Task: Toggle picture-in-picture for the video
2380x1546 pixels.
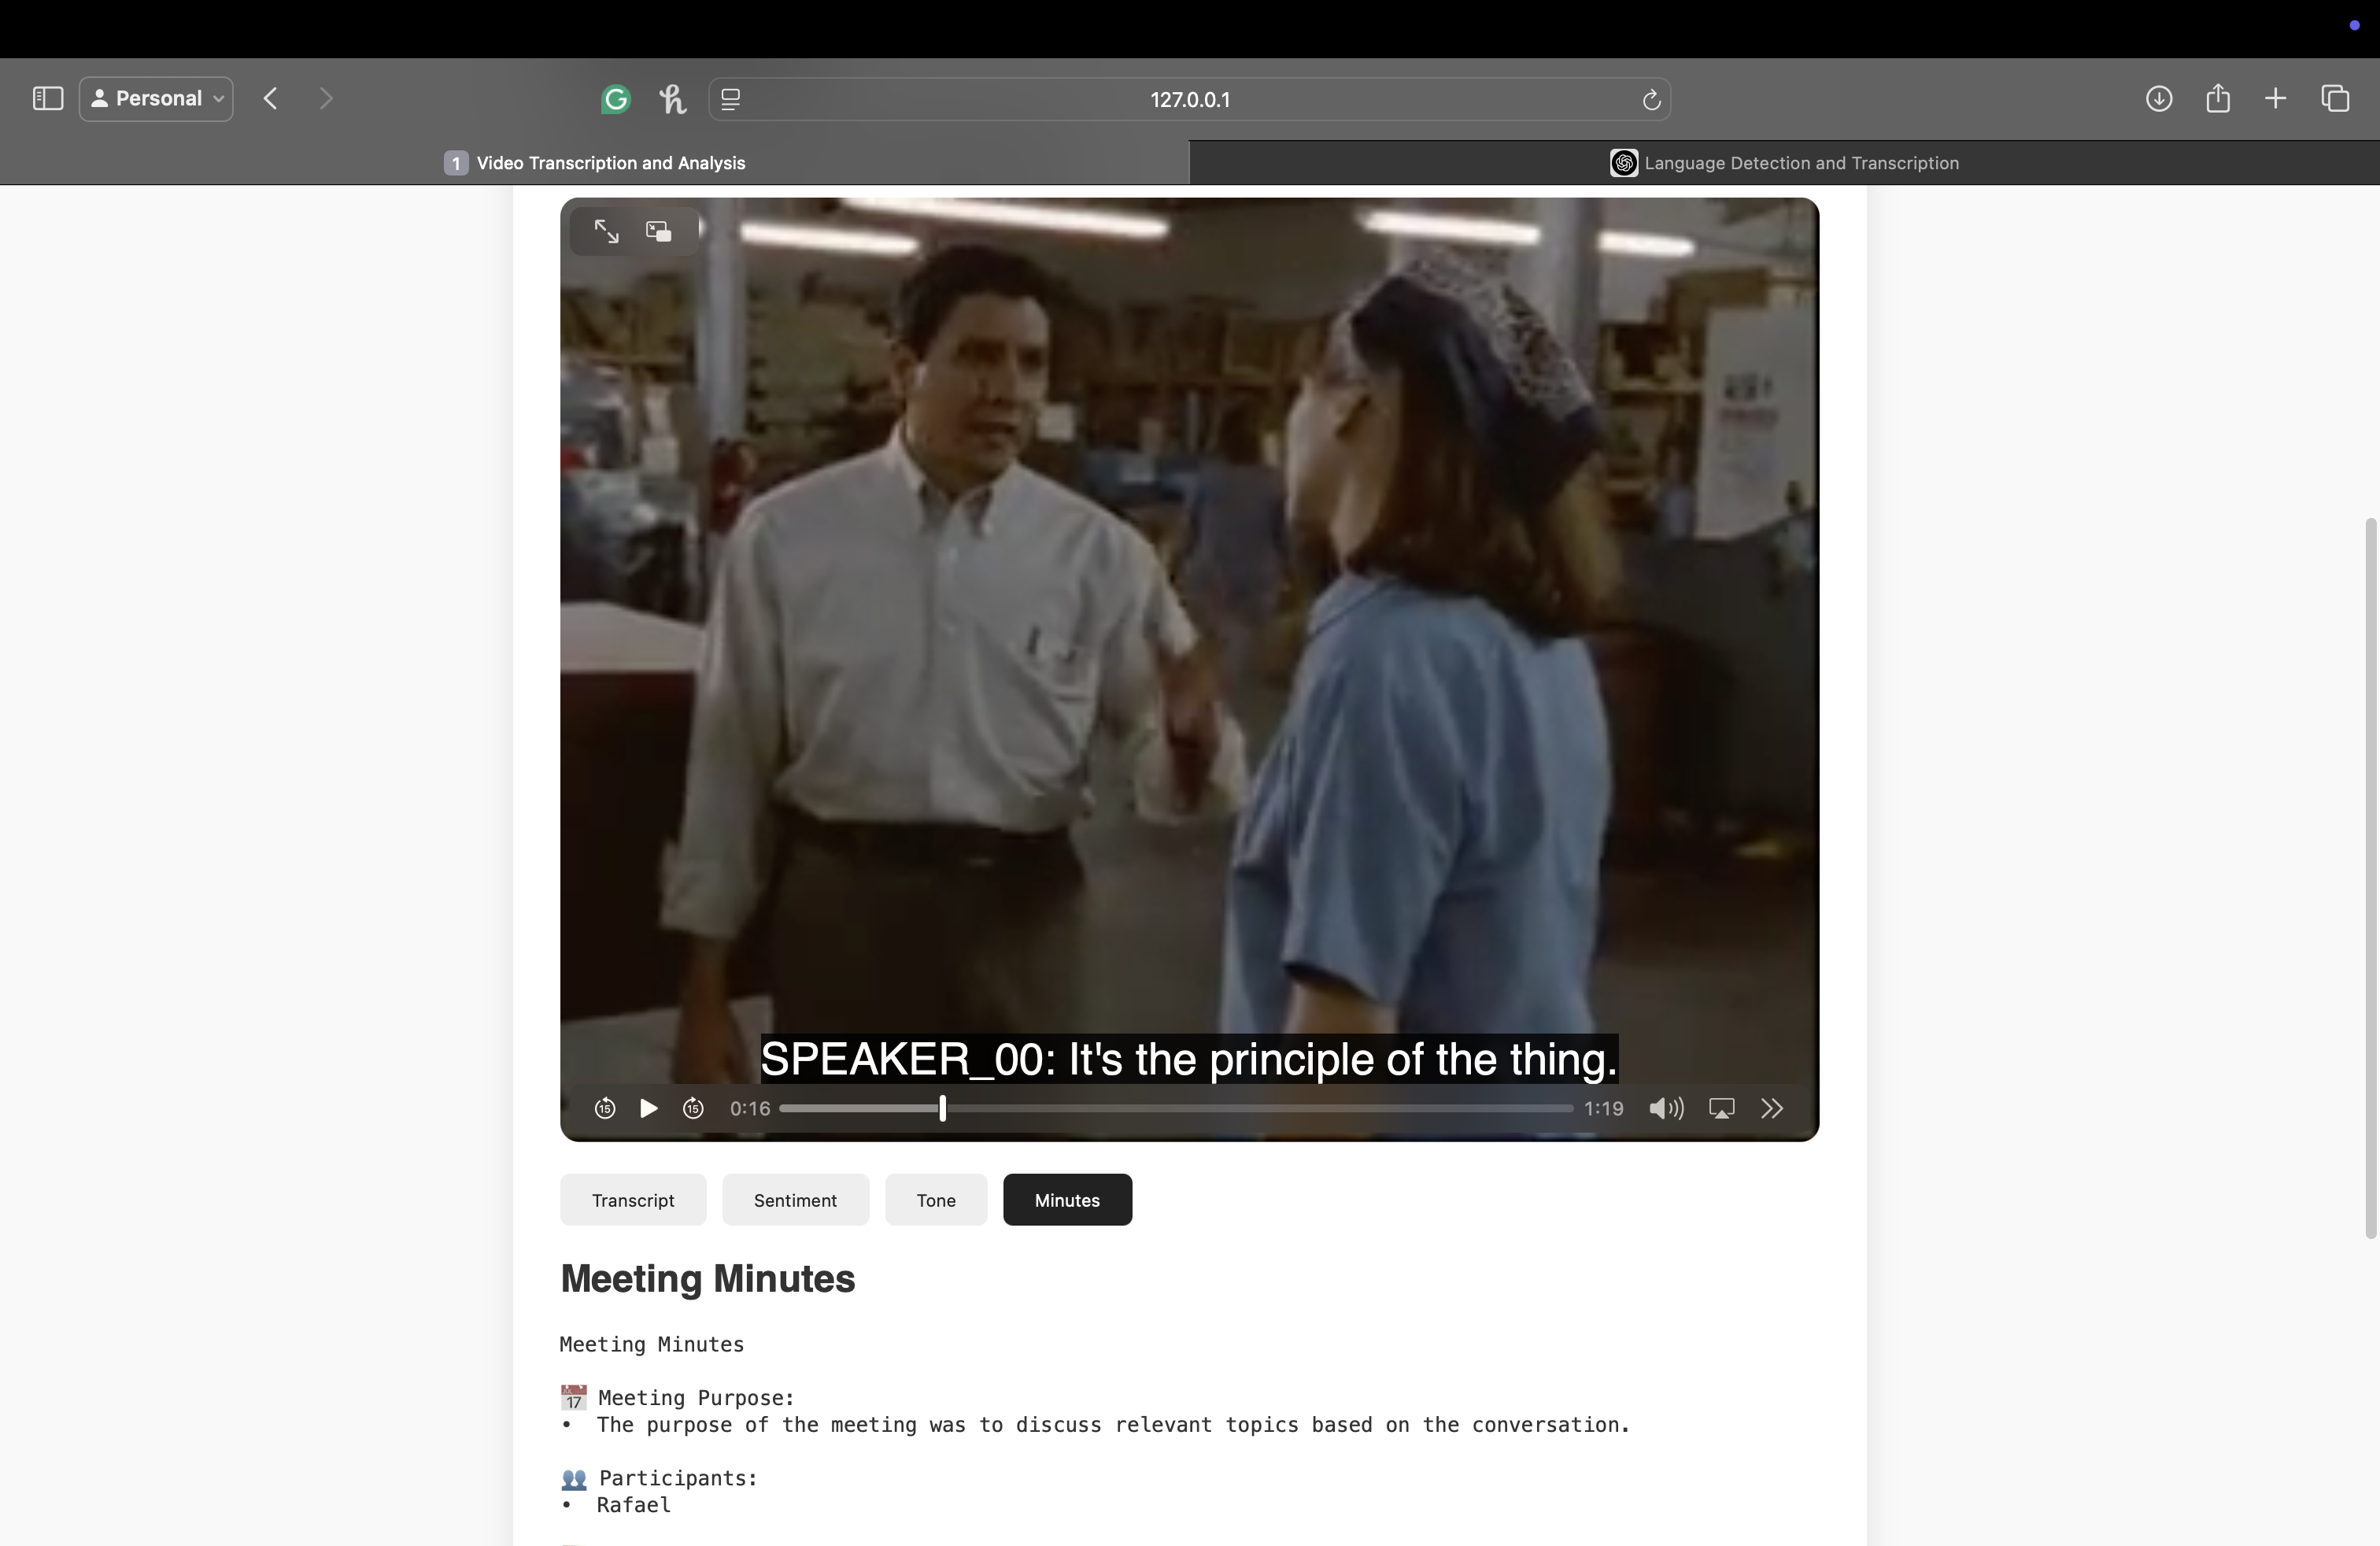Action: click(658, 231)
